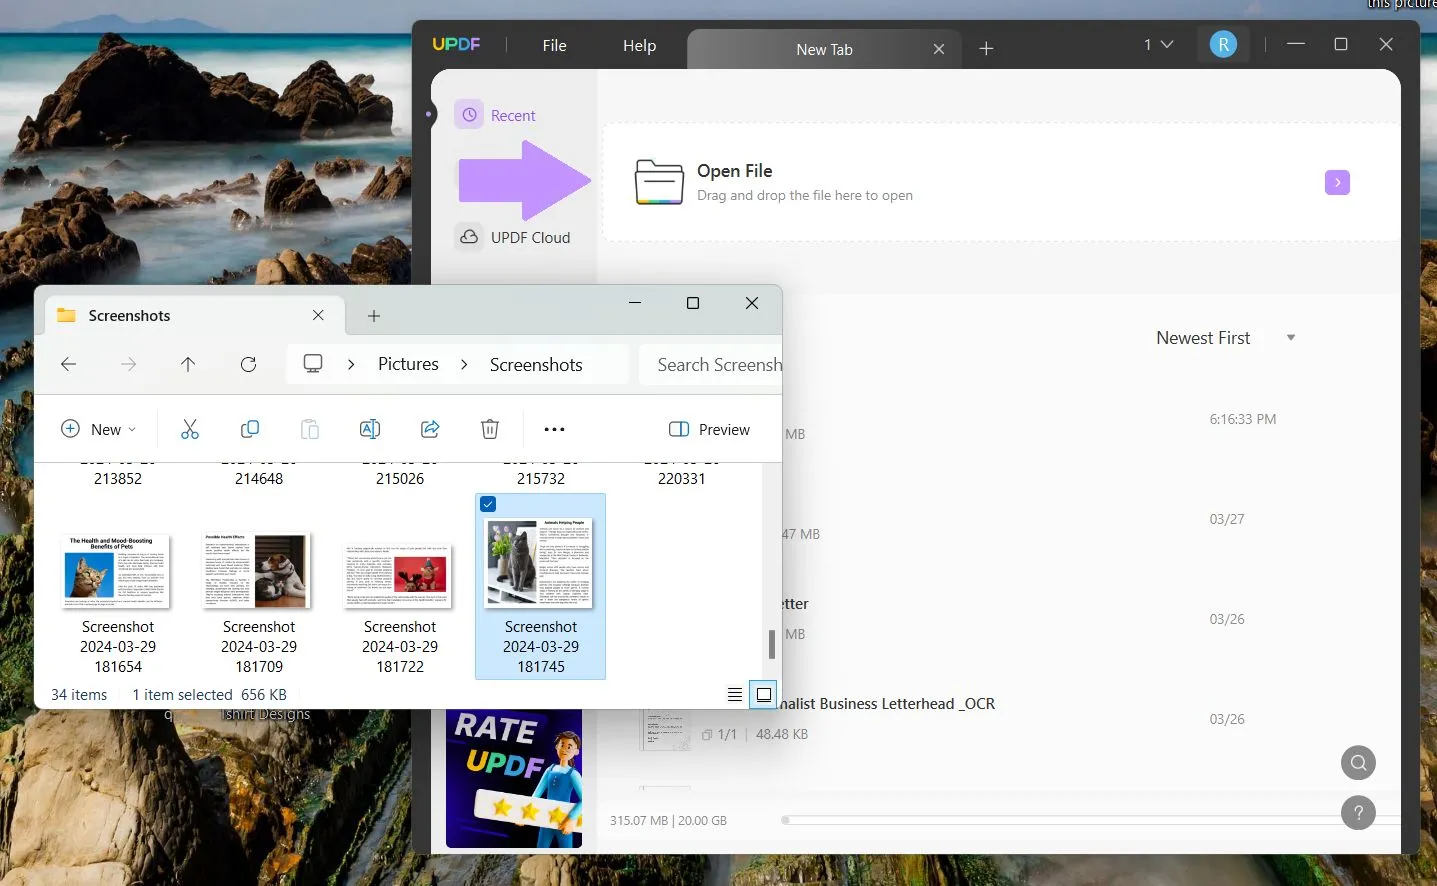The height and width of the screenshot is (886, 1437).
Task: Click the file name ending 214648
Action: tap(259, 479)
